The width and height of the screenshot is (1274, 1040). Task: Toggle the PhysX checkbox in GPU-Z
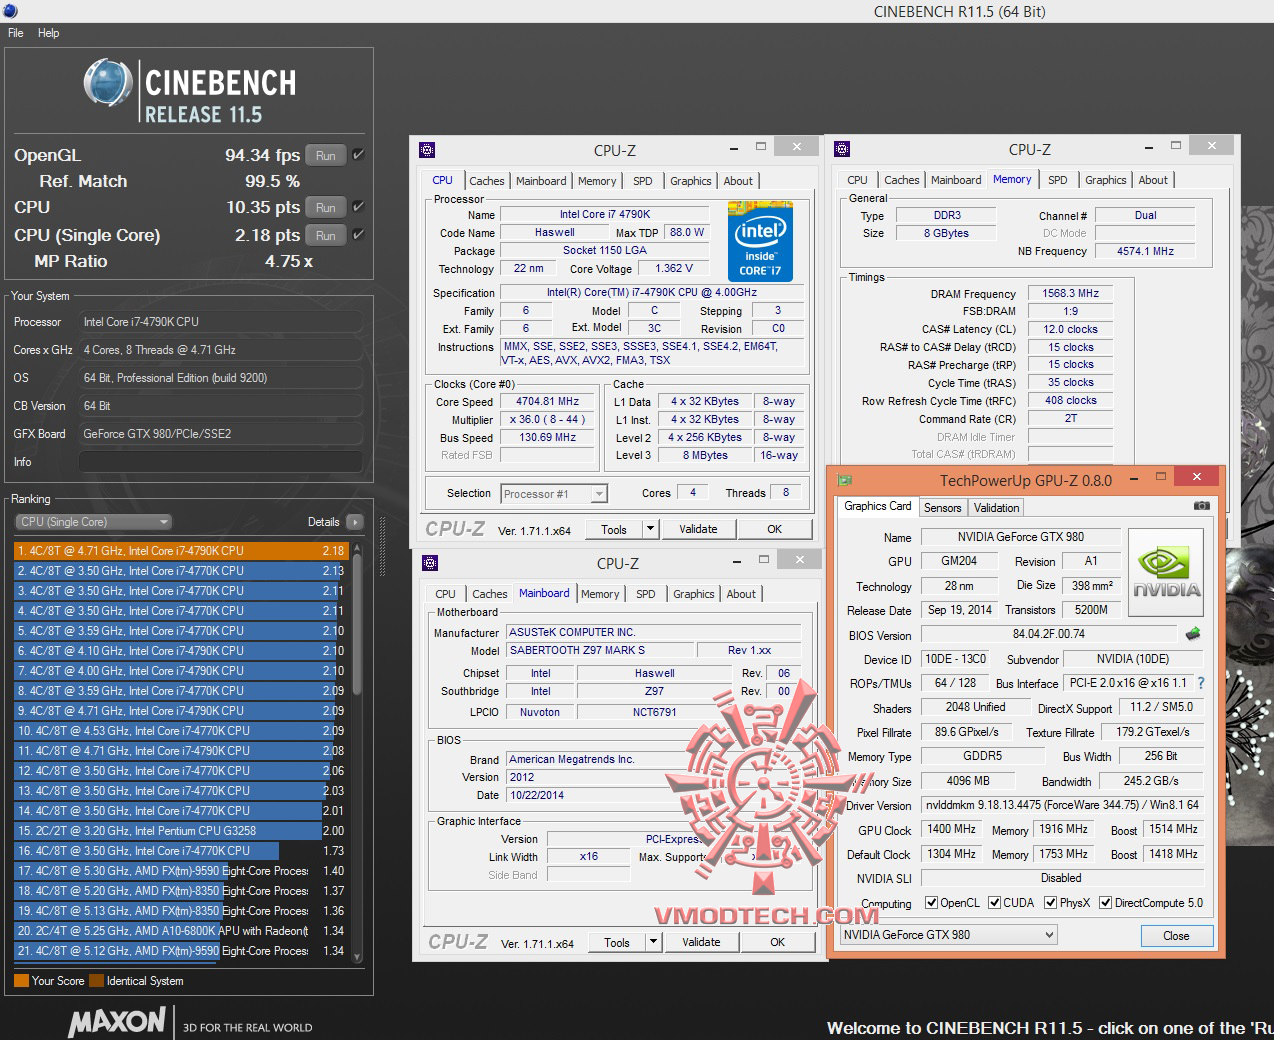(x=1051, y=903)
